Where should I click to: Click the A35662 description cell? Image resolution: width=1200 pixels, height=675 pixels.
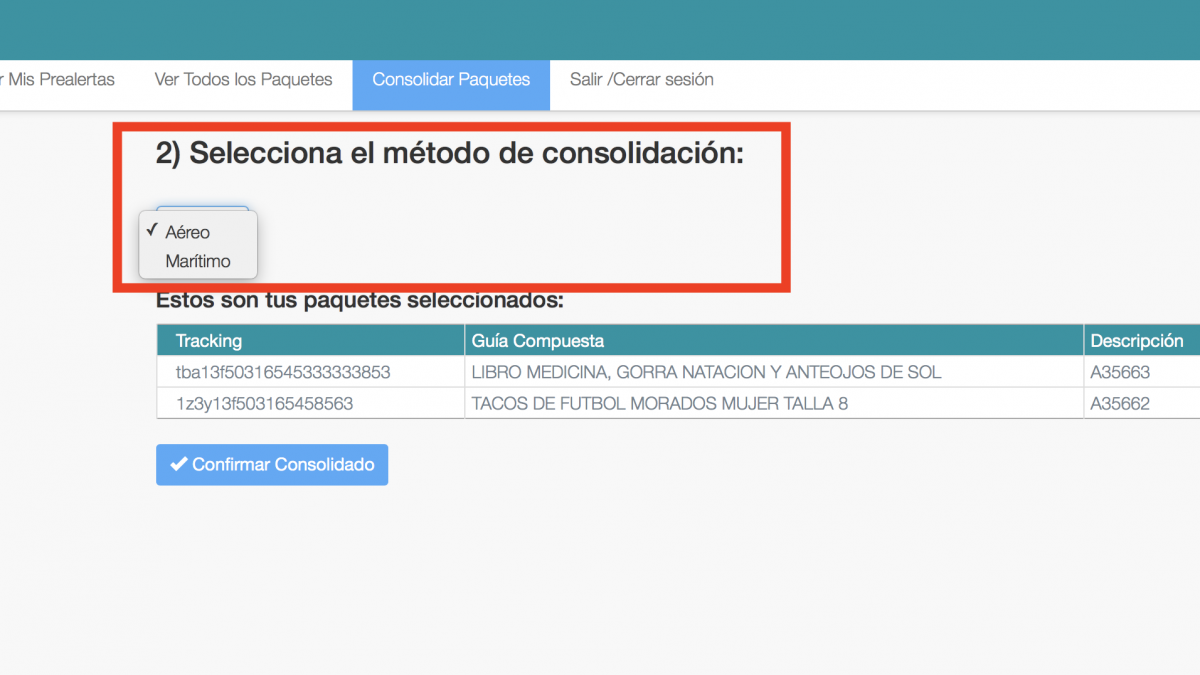[1142, 404]
